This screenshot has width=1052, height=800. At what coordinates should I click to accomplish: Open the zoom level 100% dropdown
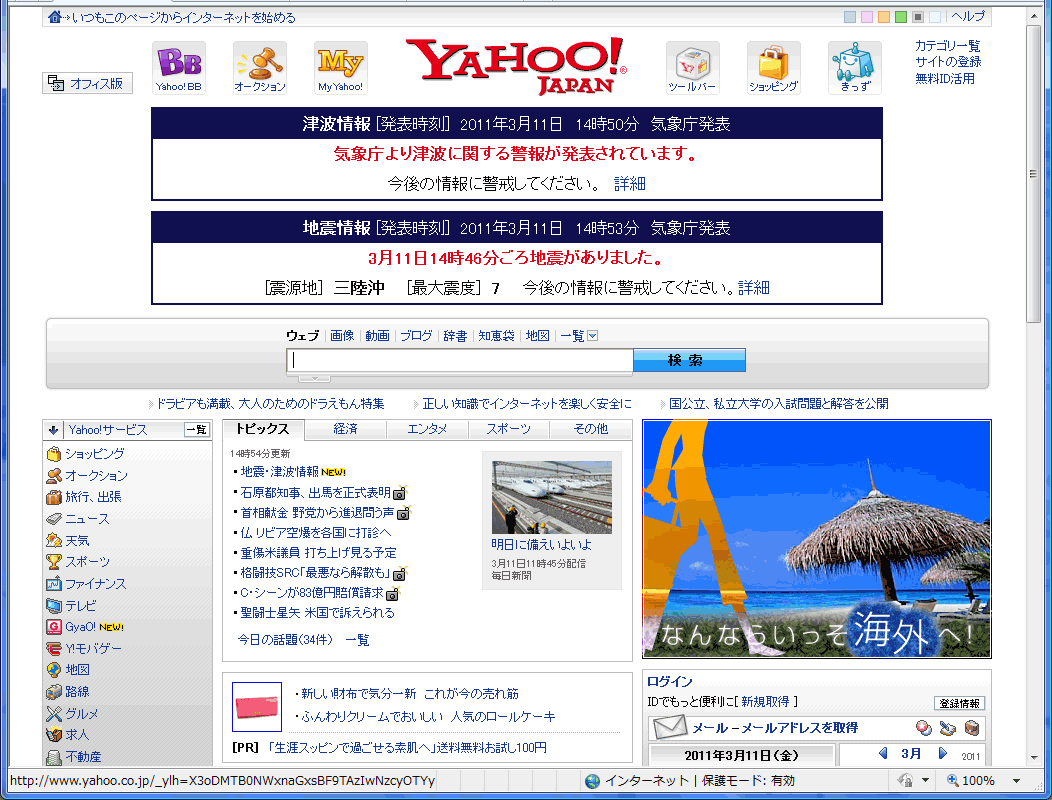click(1017, 780)
